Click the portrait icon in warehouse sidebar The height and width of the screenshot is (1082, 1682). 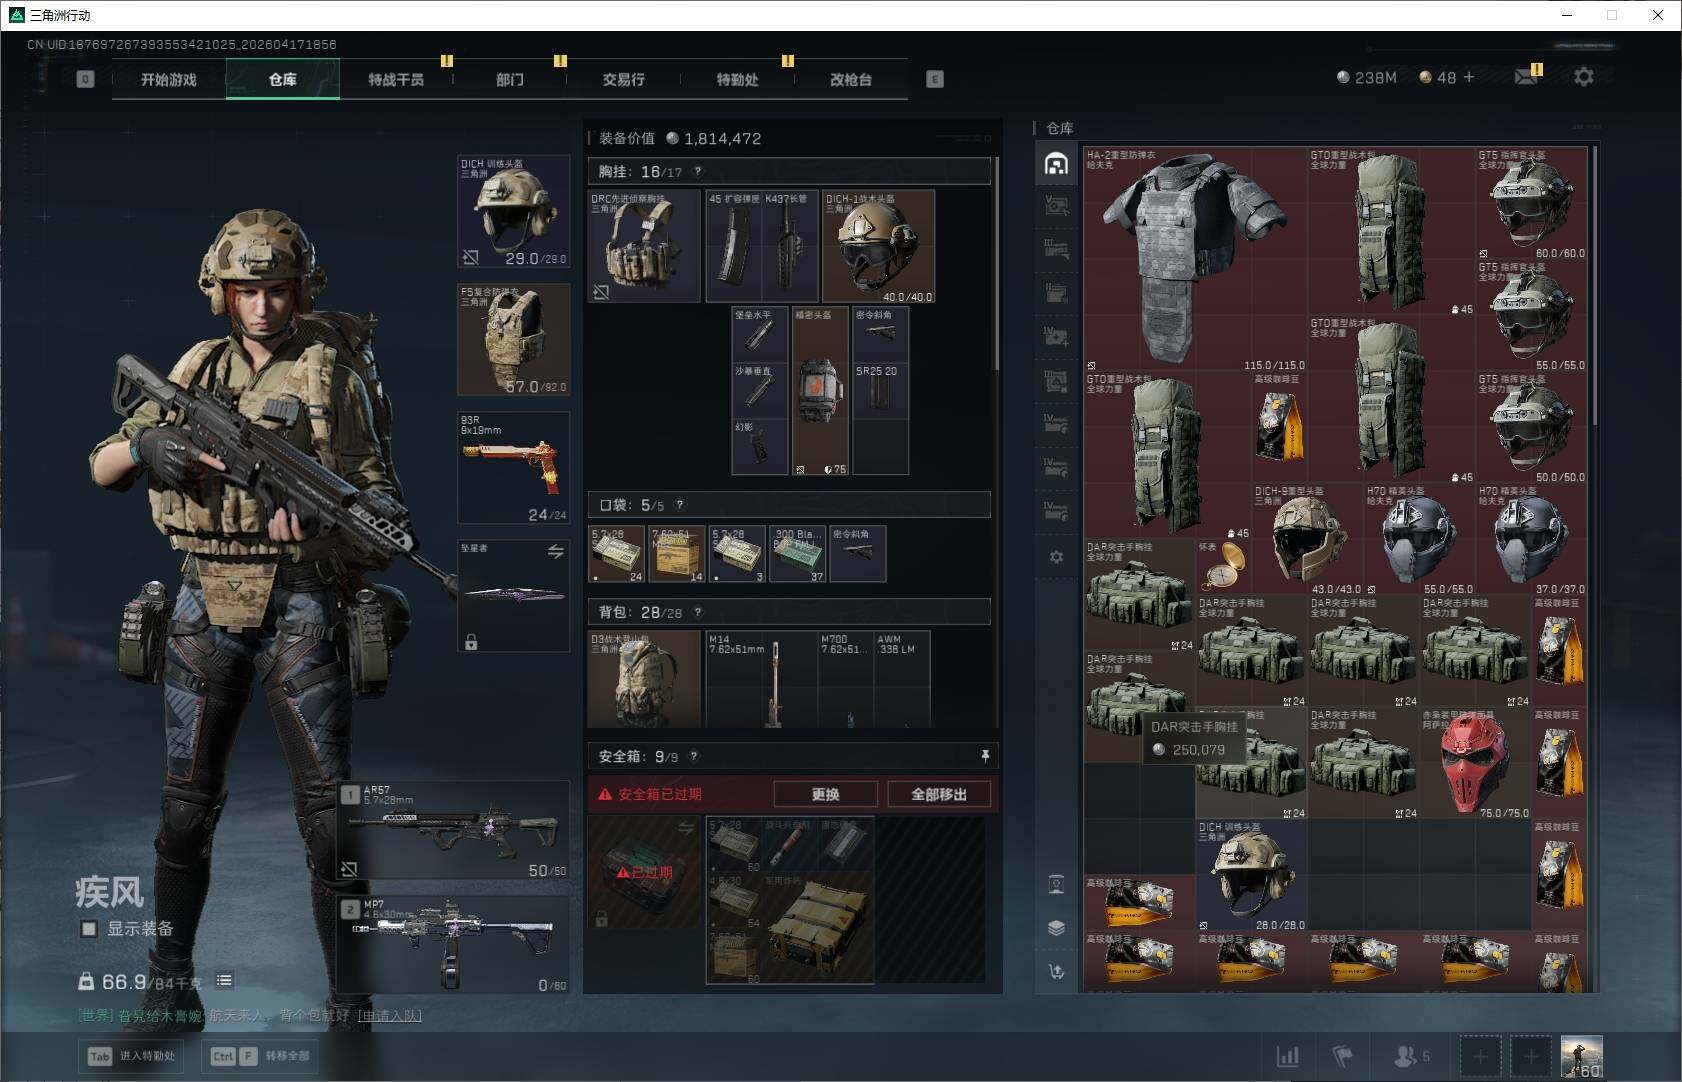click(1056, 884)
